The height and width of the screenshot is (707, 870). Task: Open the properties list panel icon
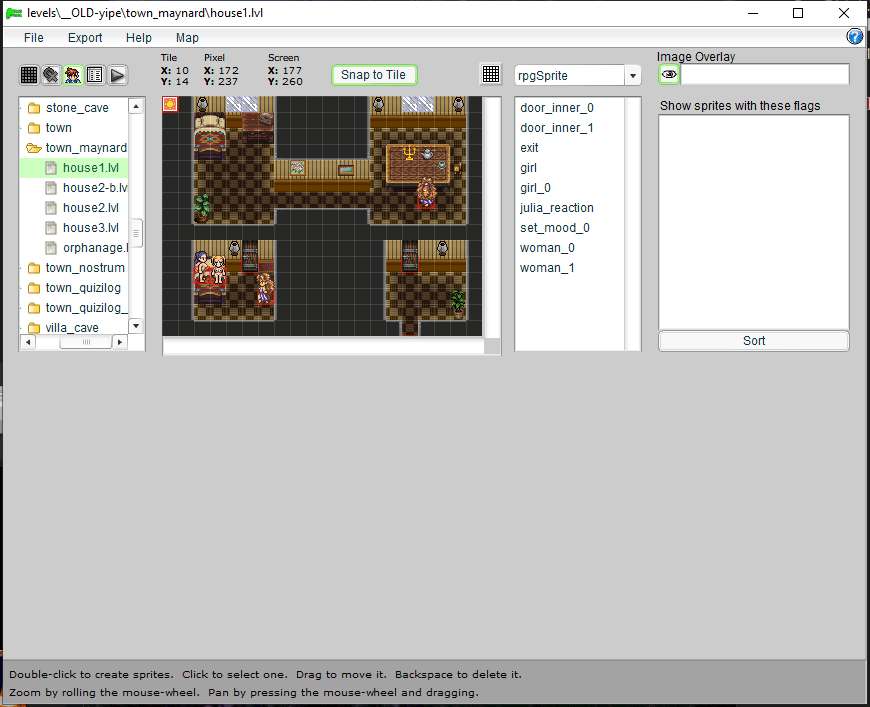click(x=95, y=75)
